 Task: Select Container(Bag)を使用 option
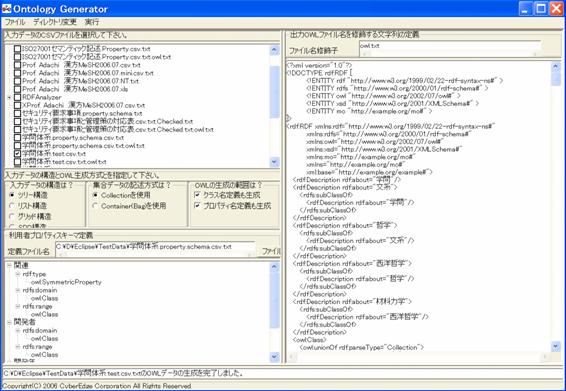tap(95, 206)
